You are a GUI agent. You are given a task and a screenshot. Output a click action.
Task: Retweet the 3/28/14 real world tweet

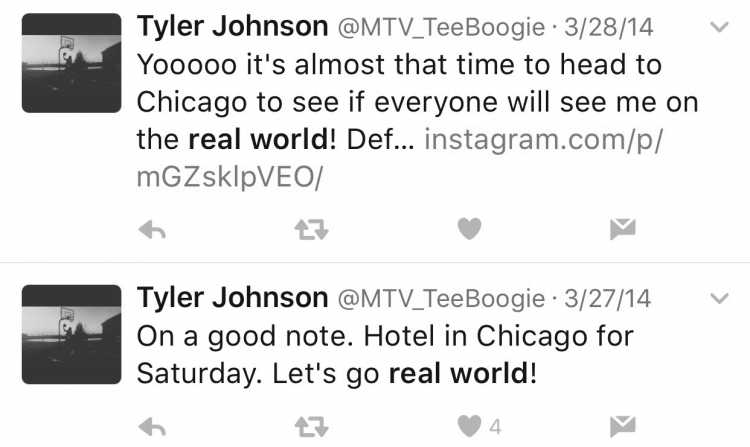click(311, 229)
